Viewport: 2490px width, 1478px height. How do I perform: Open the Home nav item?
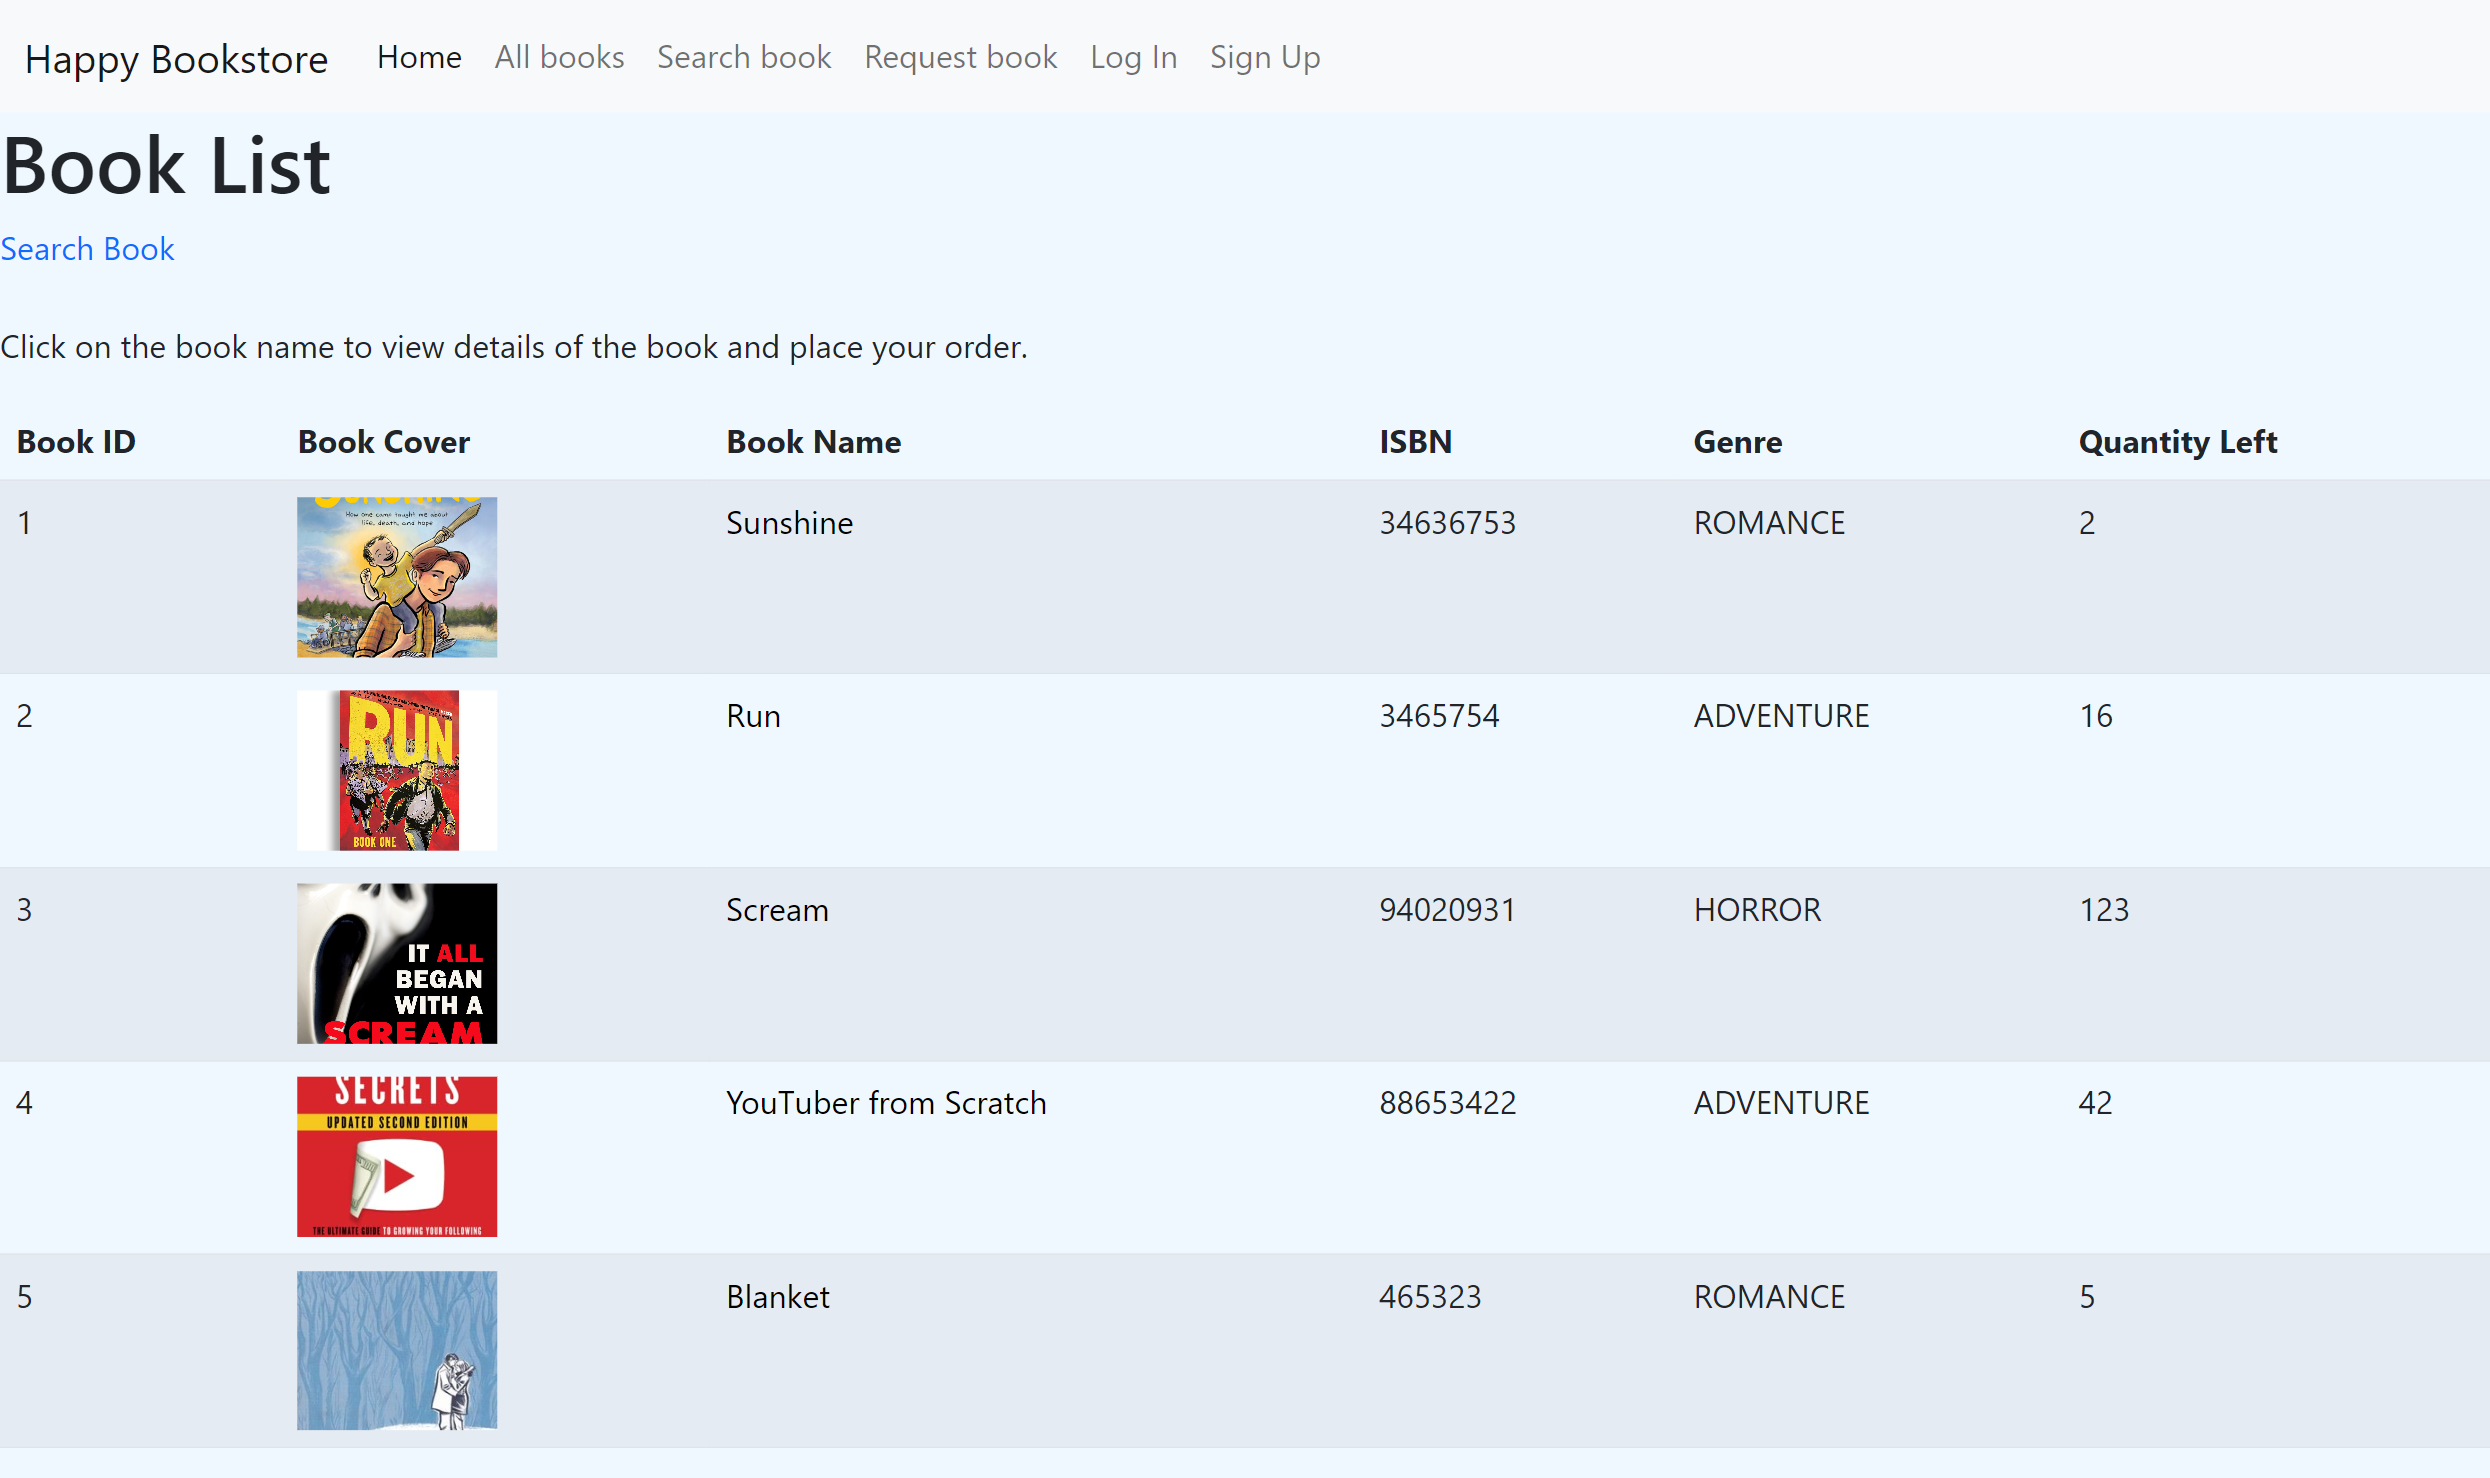click(419, 58)
